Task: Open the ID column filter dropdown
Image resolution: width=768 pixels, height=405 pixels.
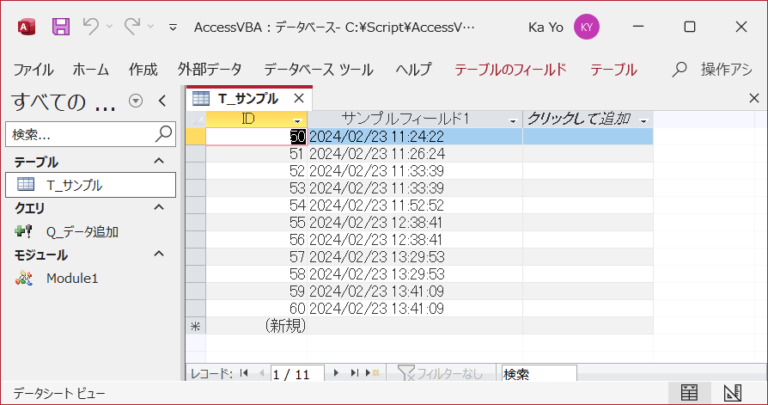Action: [297, 120]
